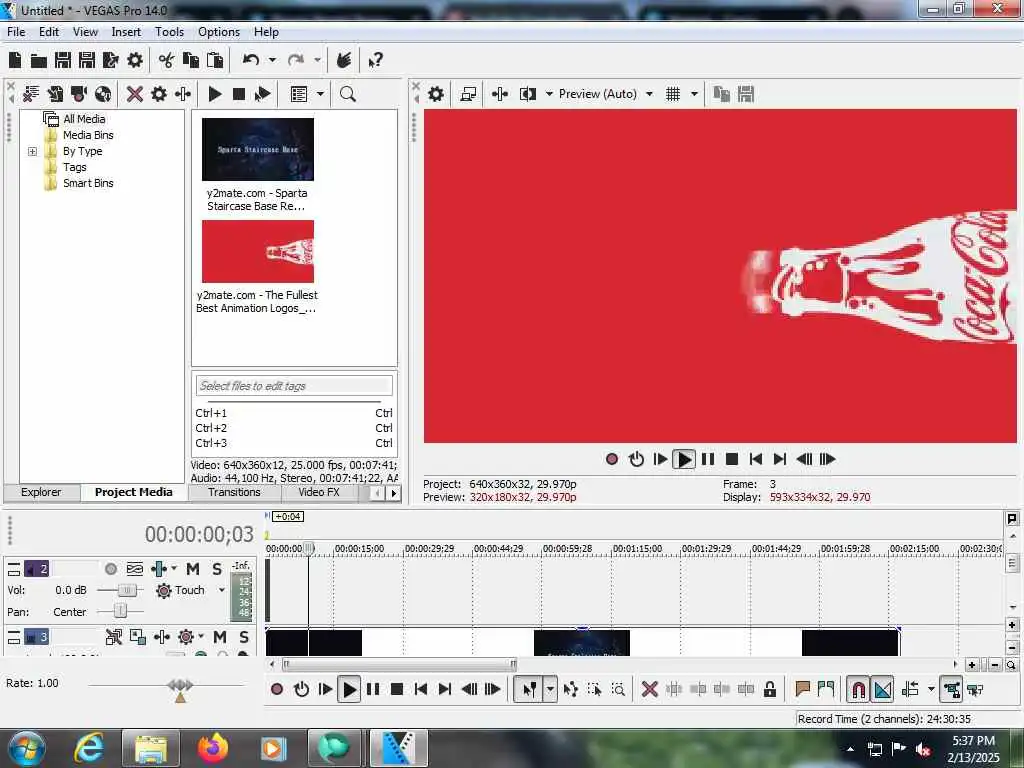
Task: Click the Cut scissors icon
Action: point(167,61)
